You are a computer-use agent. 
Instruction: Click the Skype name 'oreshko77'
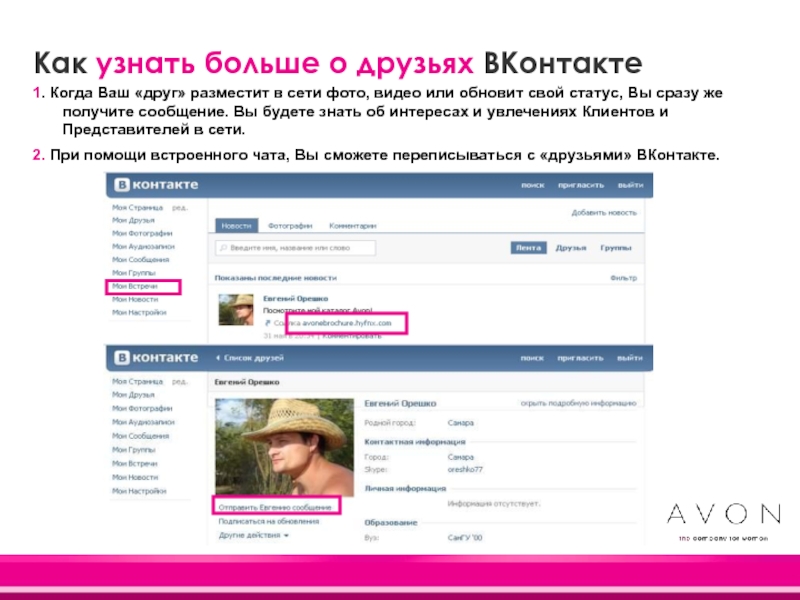[465, 469]
